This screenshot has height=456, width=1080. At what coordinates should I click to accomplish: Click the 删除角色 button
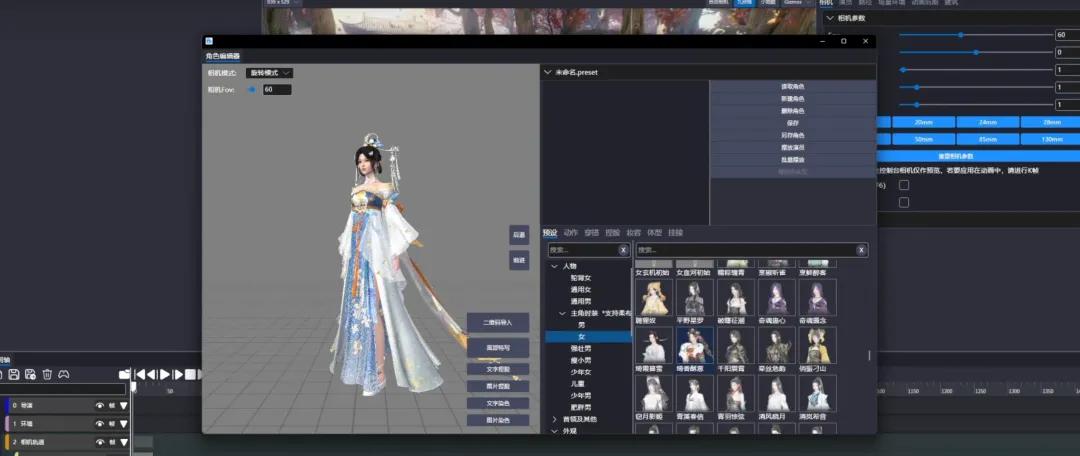pos(793,111)
